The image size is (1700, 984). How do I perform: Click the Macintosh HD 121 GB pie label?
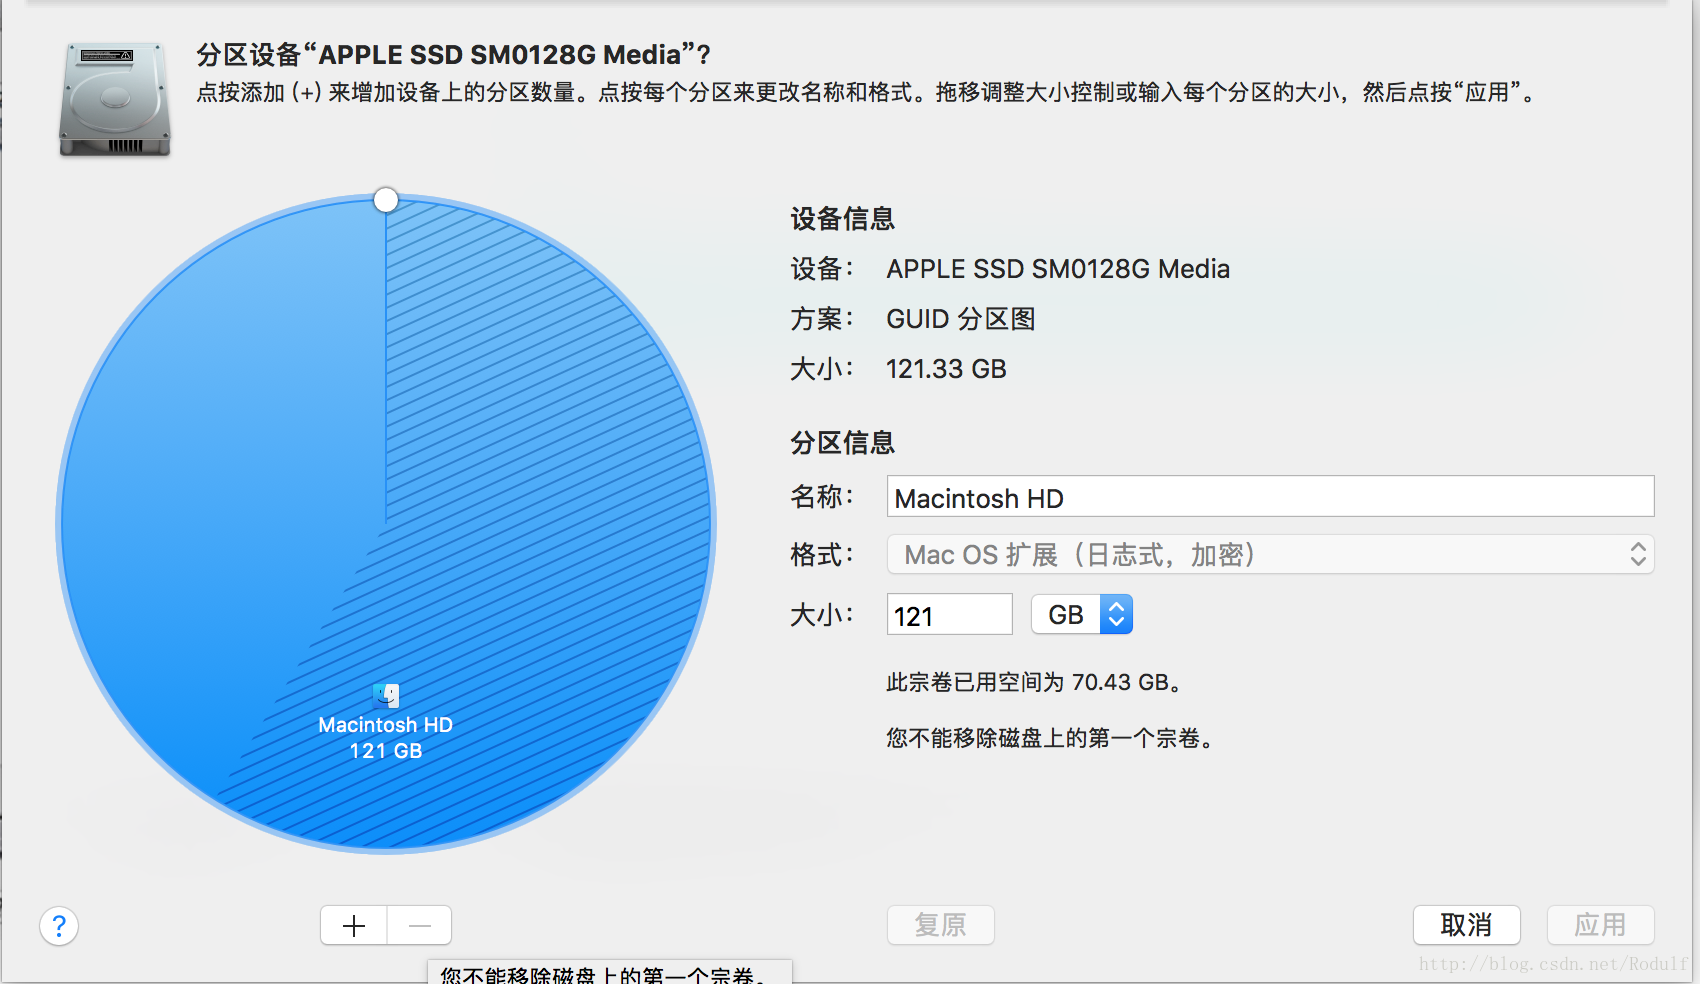click(386, 738)
